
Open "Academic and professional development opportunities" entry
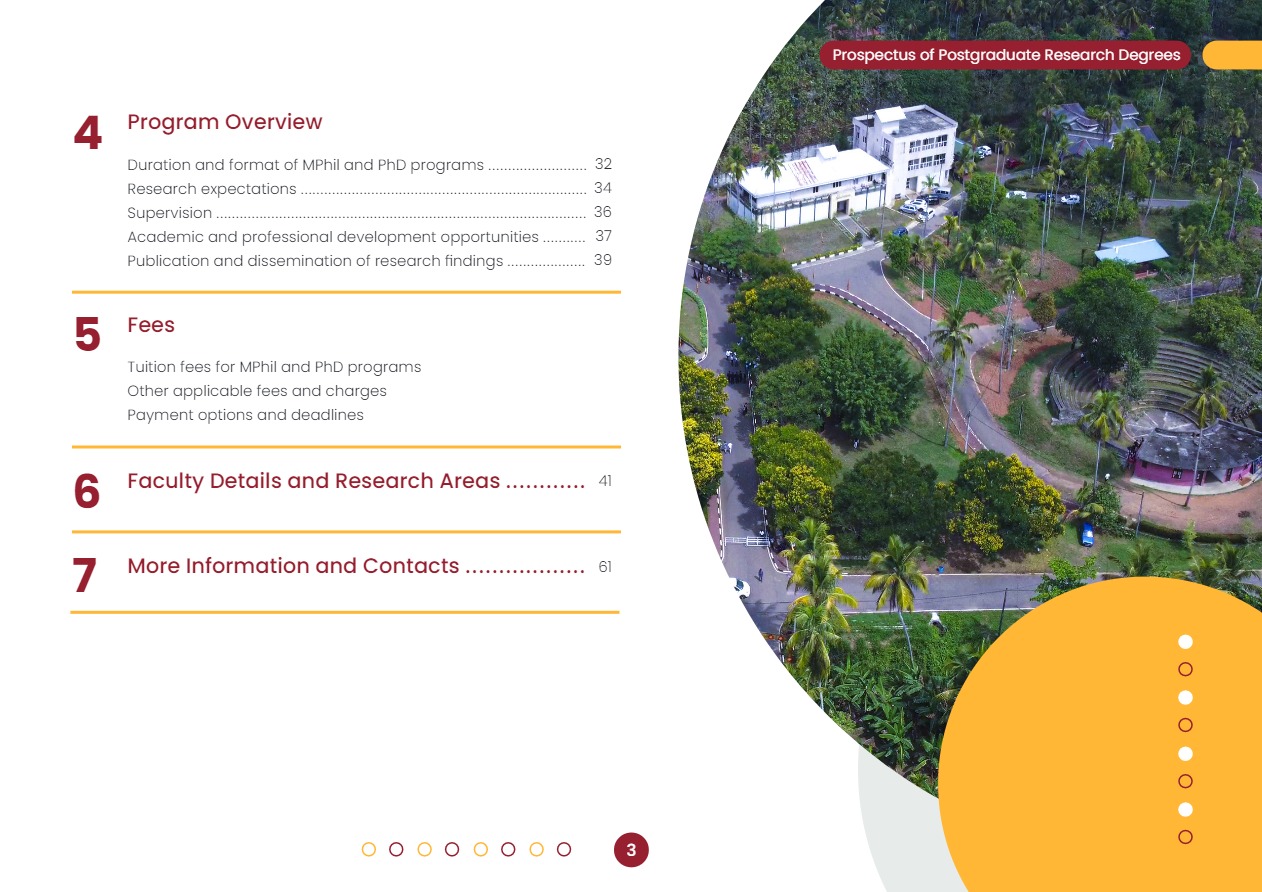click(332, 237)
